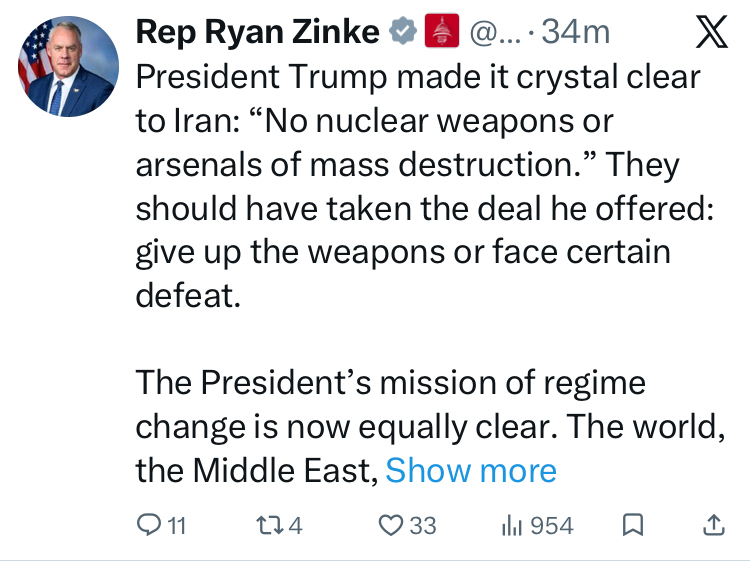Open the view analytics bar icon
750x563 pixels.
pyautogui.click(x=511, y=525)
